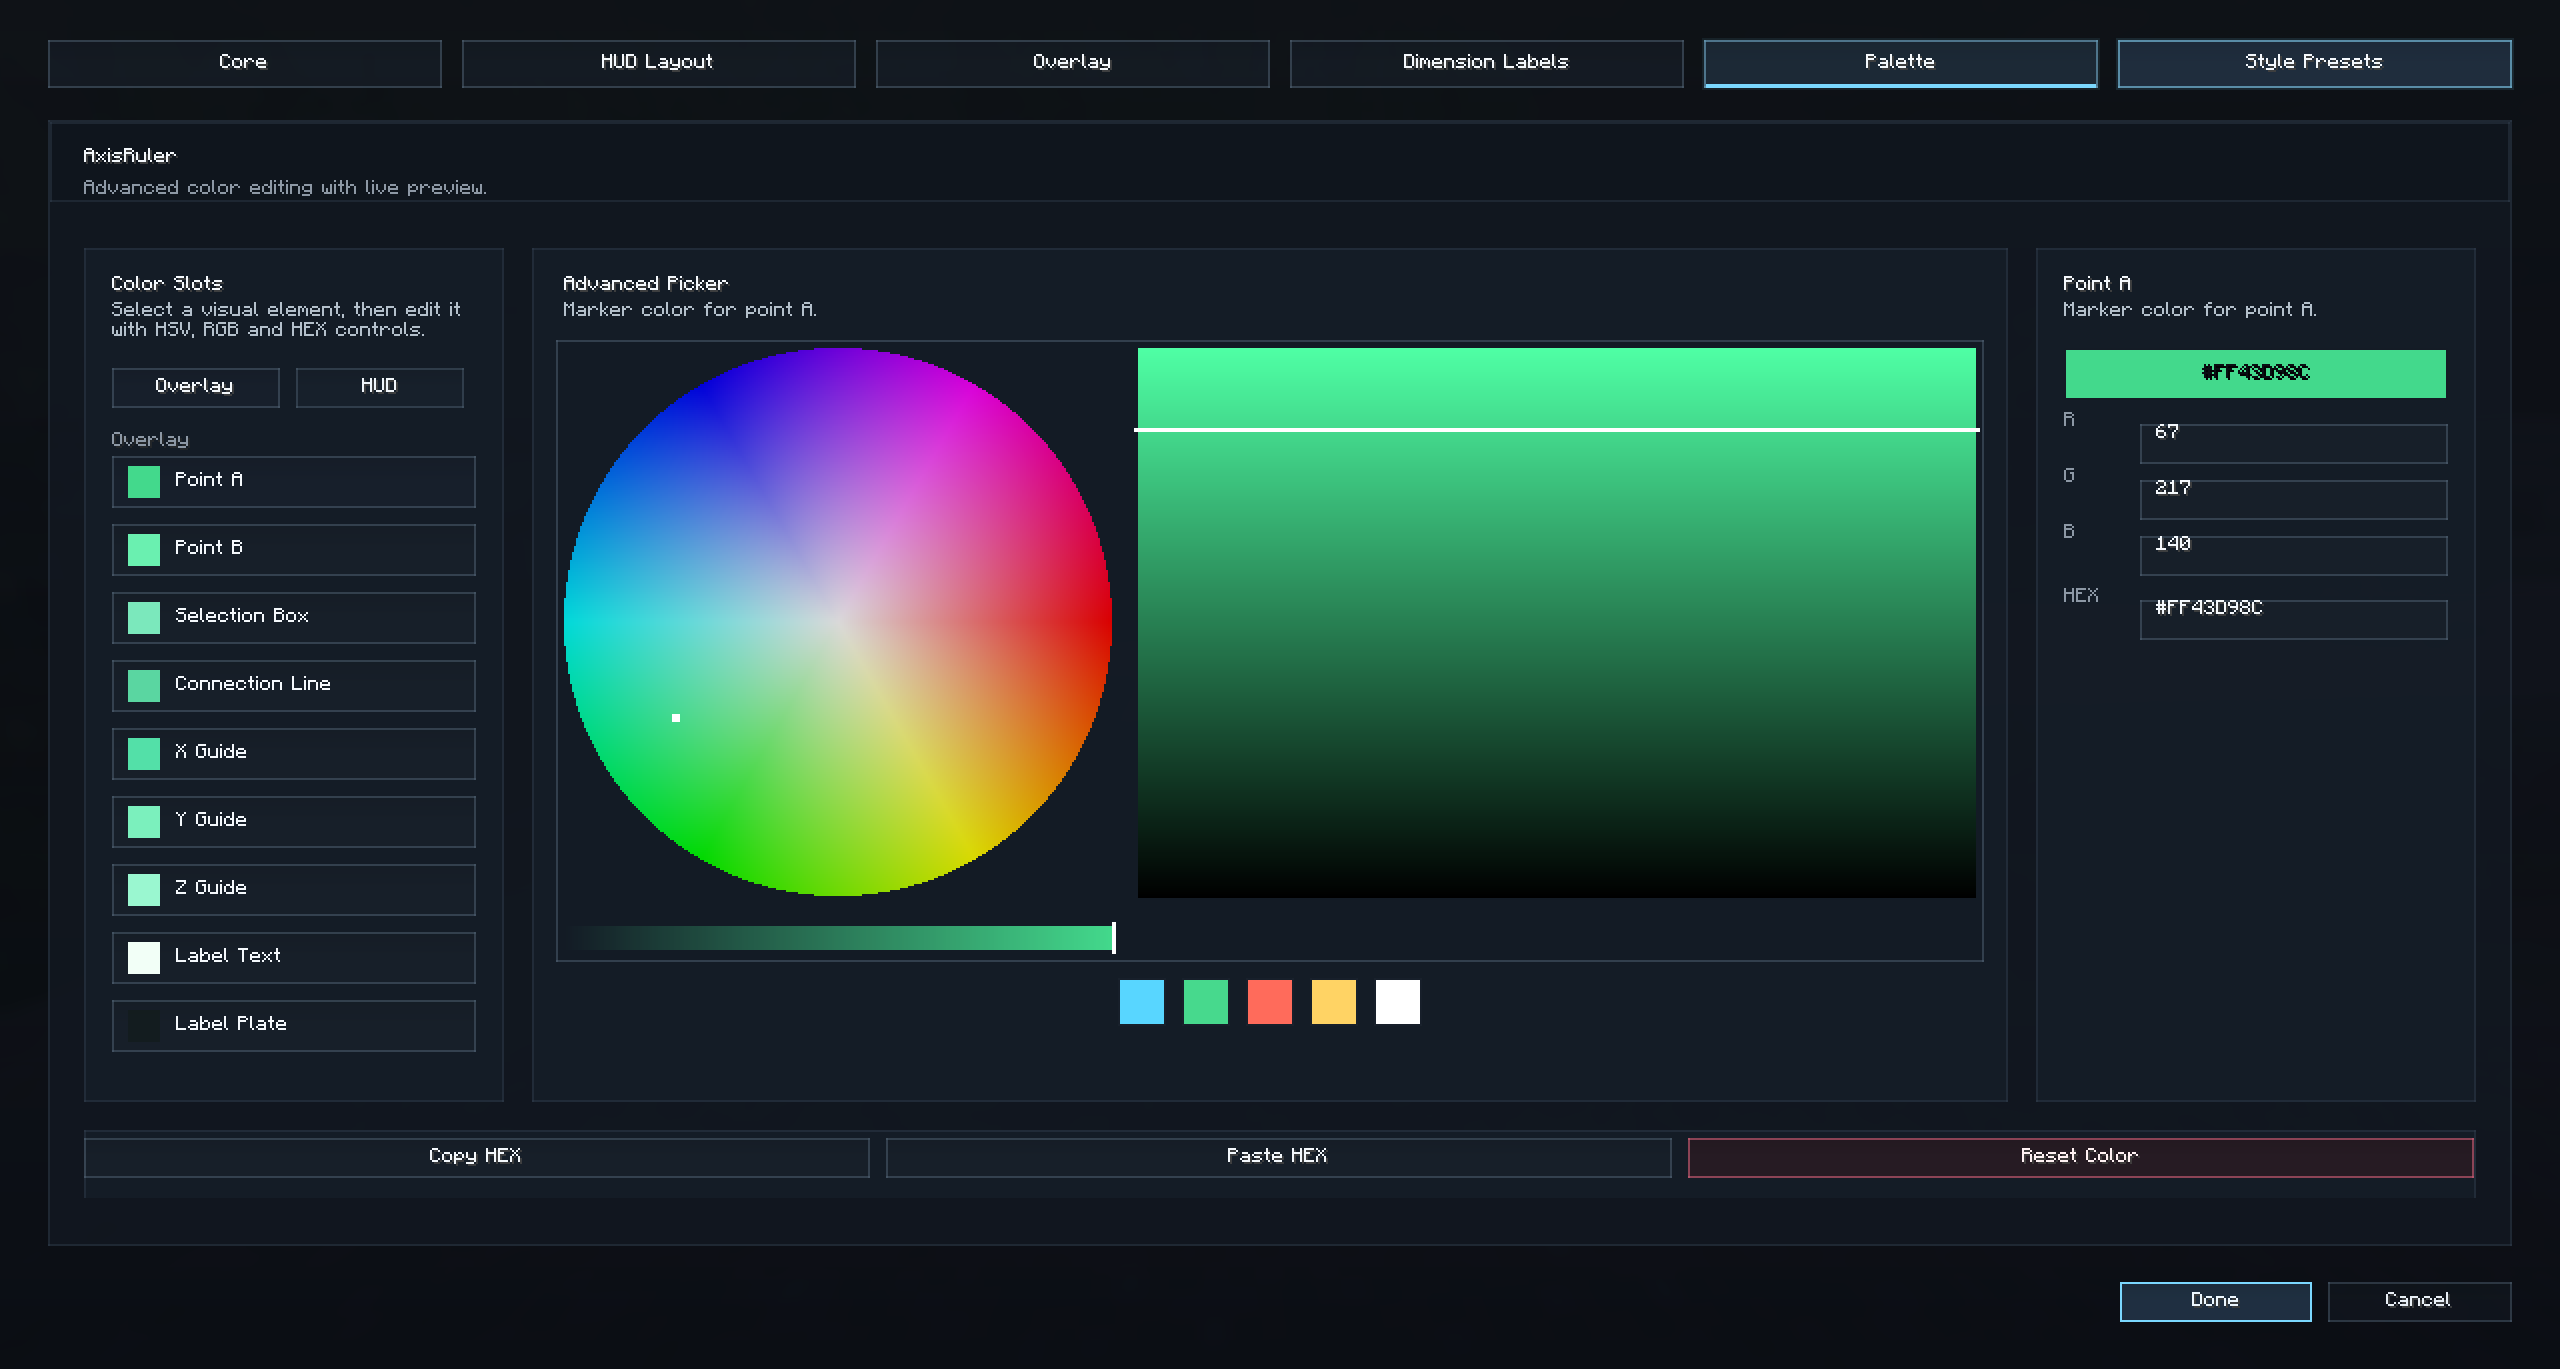The width and height of the screenshot is (2560, 1369).
Task: Reset the color with Reset Color
Action: pyautogui.click(x=2080, y=1157)
